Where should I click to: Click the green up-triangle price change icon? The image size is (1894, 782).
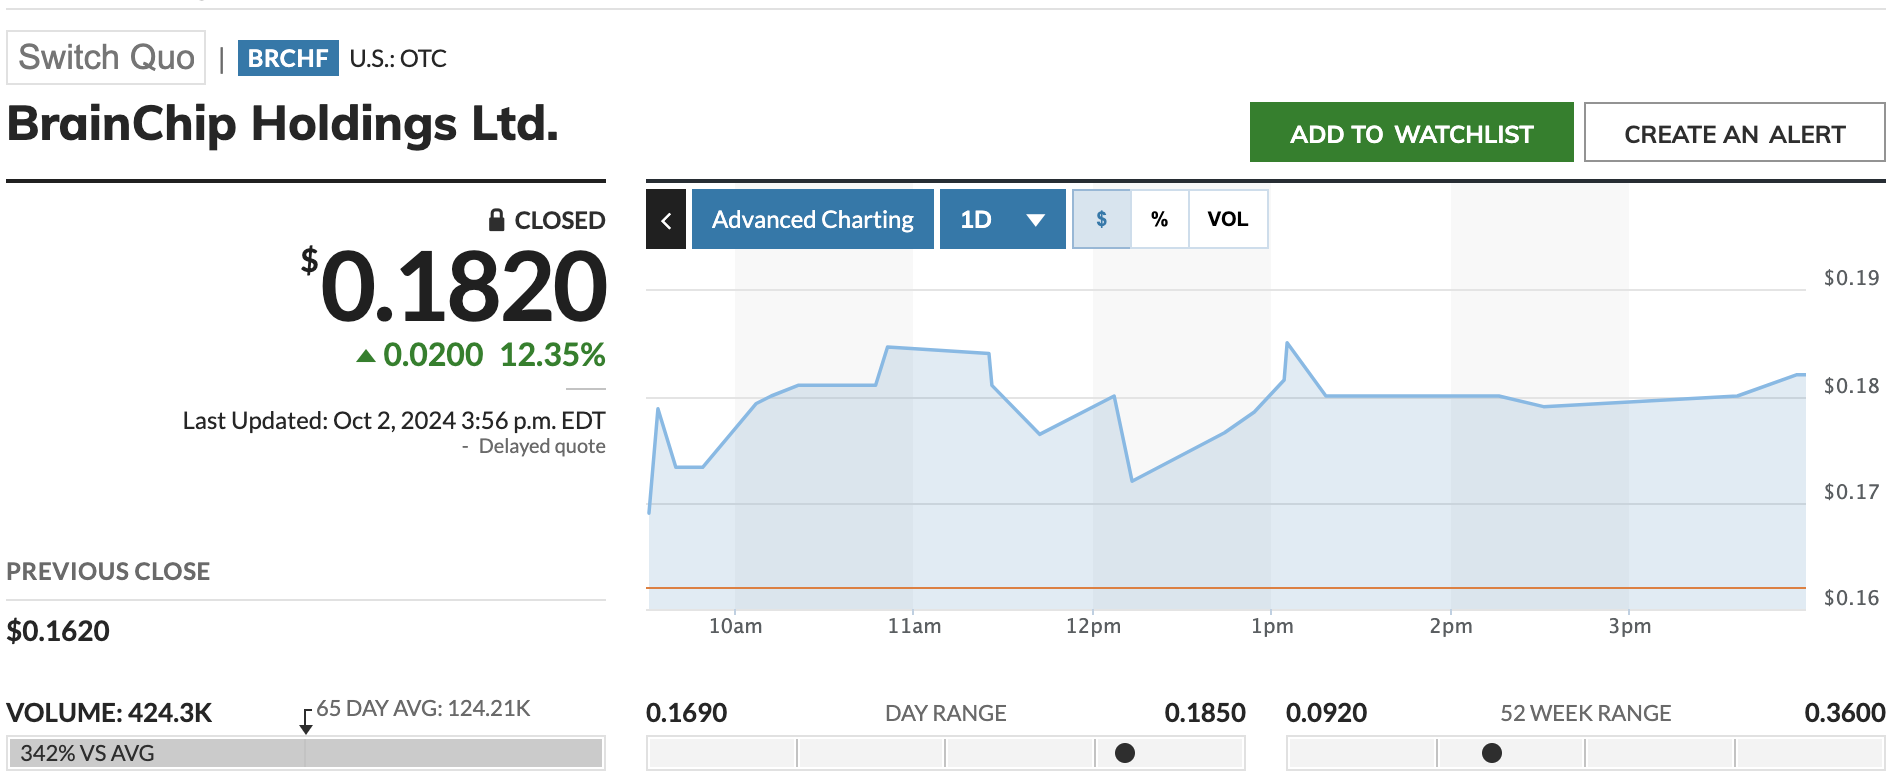[366, 356]
